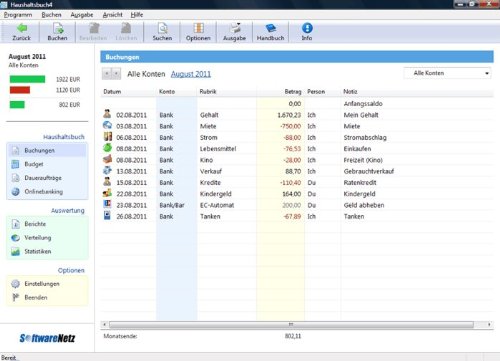The width and height of the screenshot is (500, 361).
Task: Click the August 2011 month link
Action: pos(191,74)
